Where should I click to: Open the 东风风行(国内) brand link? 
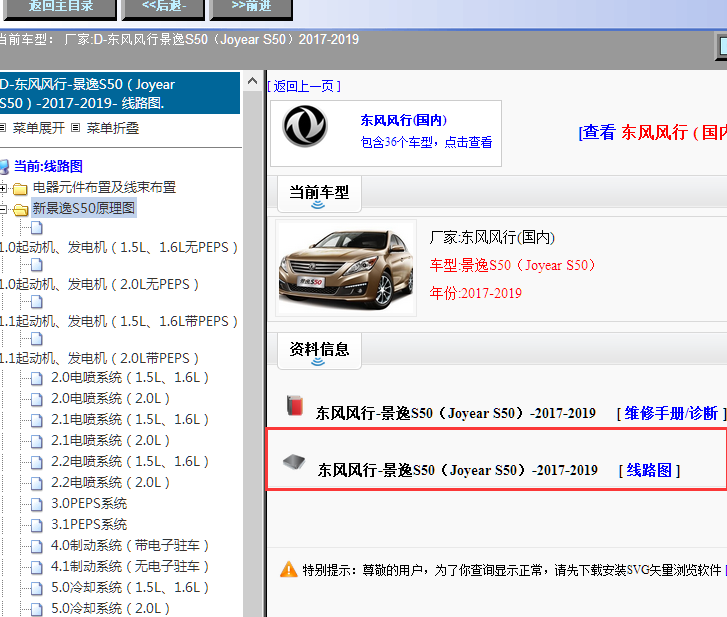point(404,121)
